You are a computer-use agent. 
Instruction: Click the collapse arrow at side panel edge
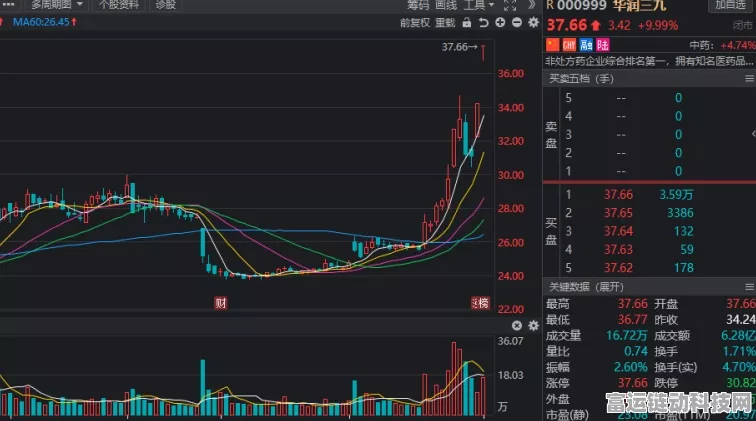(x=753, y=134)
